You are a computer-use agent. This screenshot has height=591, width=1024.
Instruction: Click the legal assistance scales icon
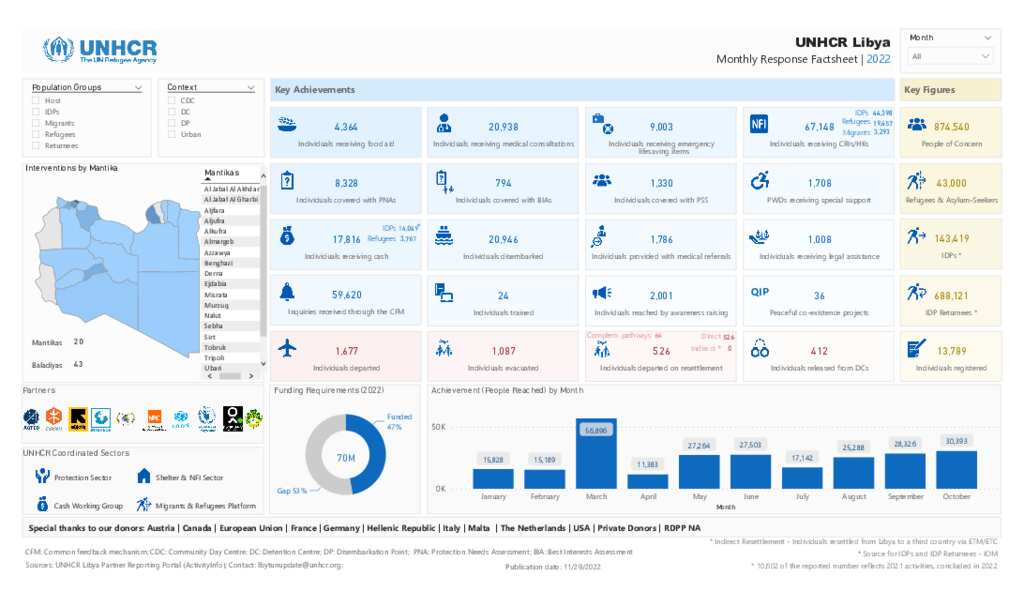[x=760, y=236]
